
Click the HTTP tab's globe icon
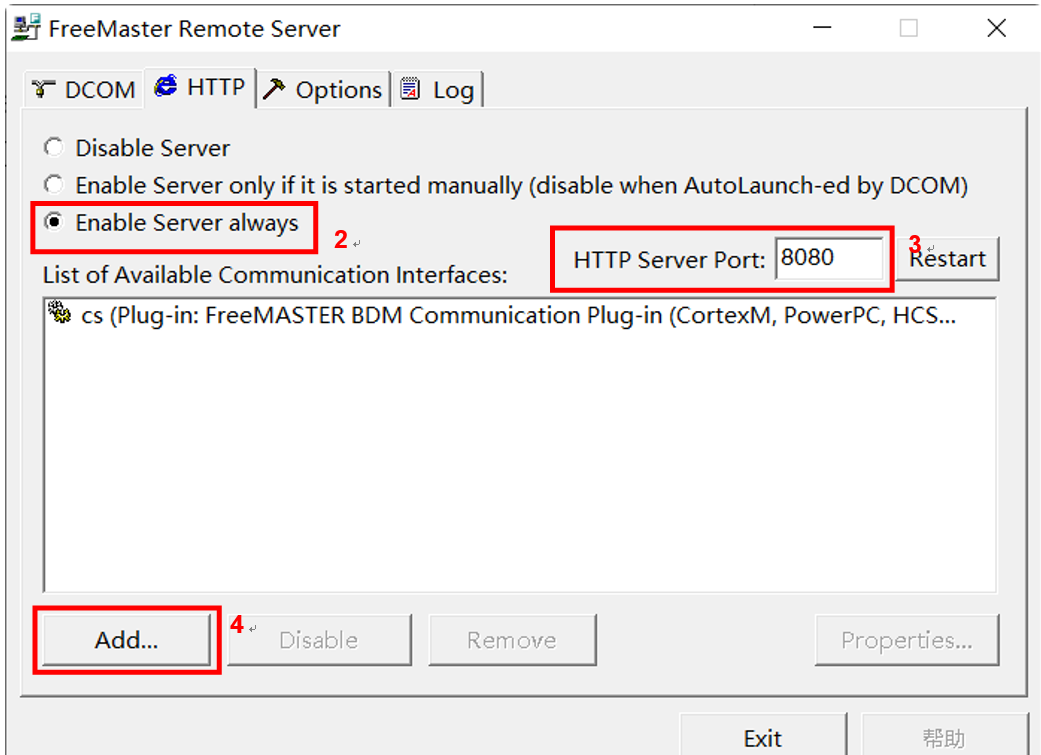click(x=166, y=87)
